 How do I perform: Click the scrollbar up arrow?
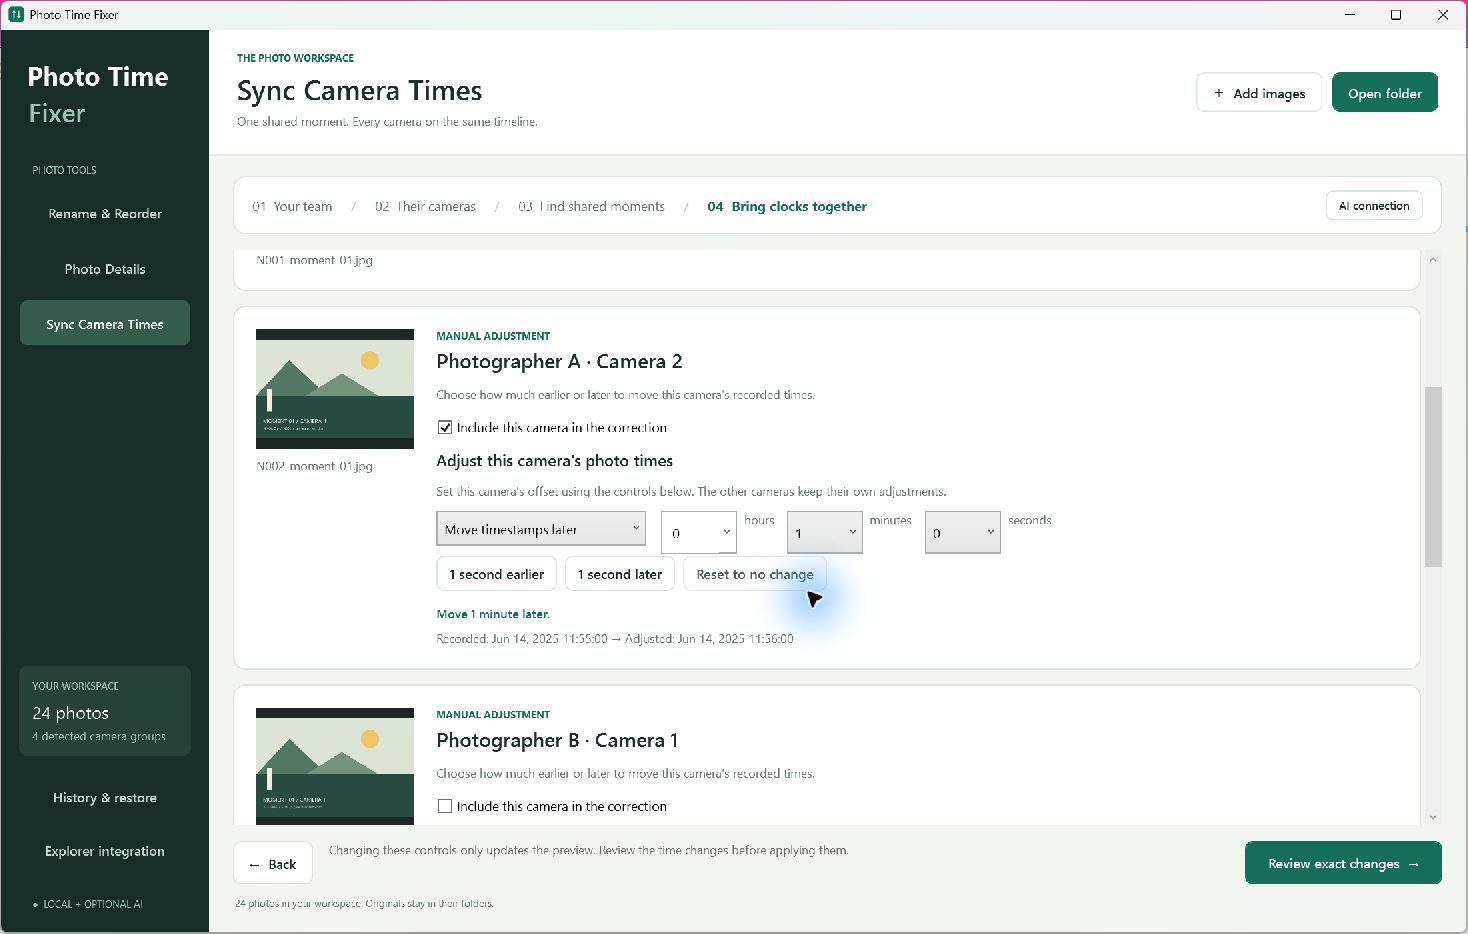[1433, 260]
